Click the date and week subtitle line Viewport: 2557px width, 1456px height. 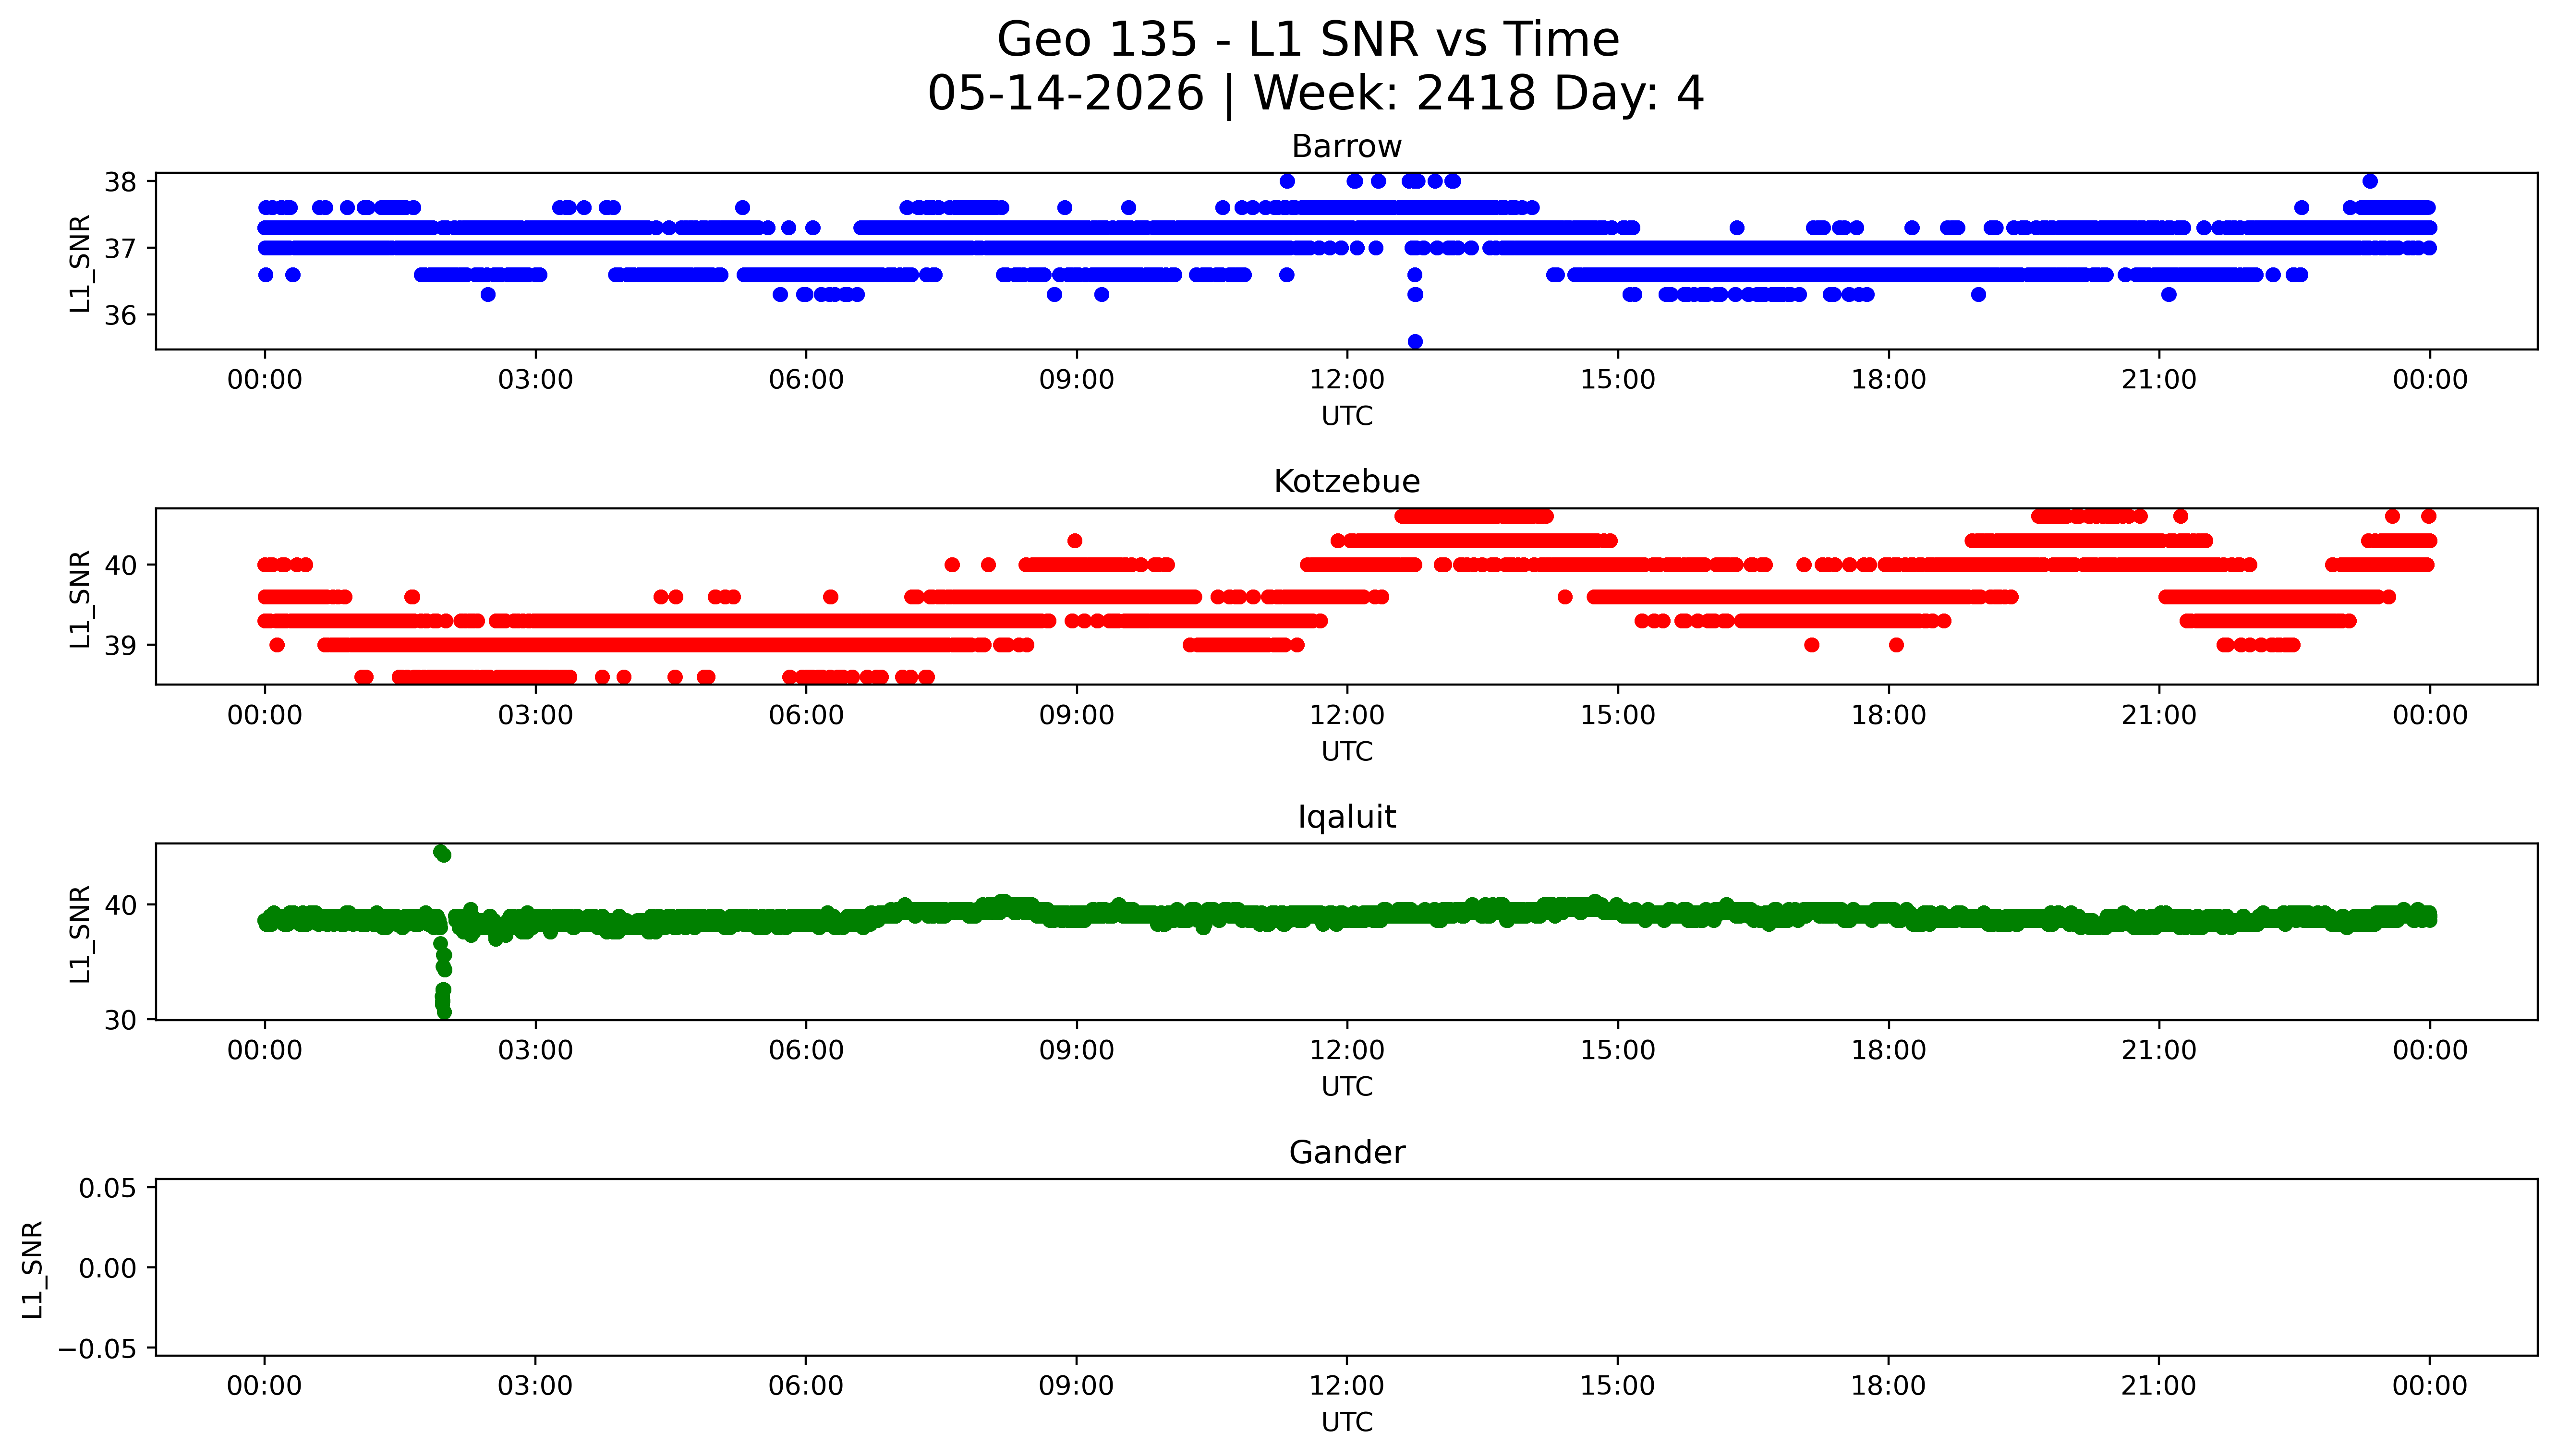pos(1315,93)
